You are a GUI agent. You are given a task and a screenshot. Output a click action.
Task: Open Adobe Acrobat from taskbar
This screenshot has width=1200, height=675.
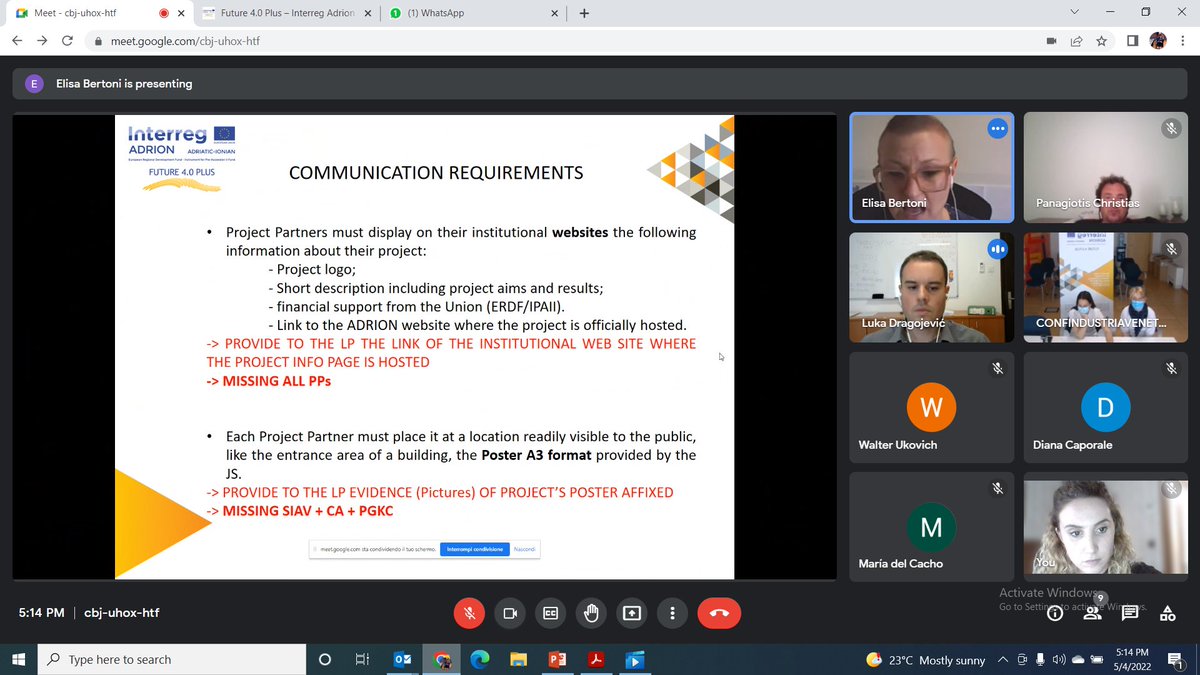(595, 659)
